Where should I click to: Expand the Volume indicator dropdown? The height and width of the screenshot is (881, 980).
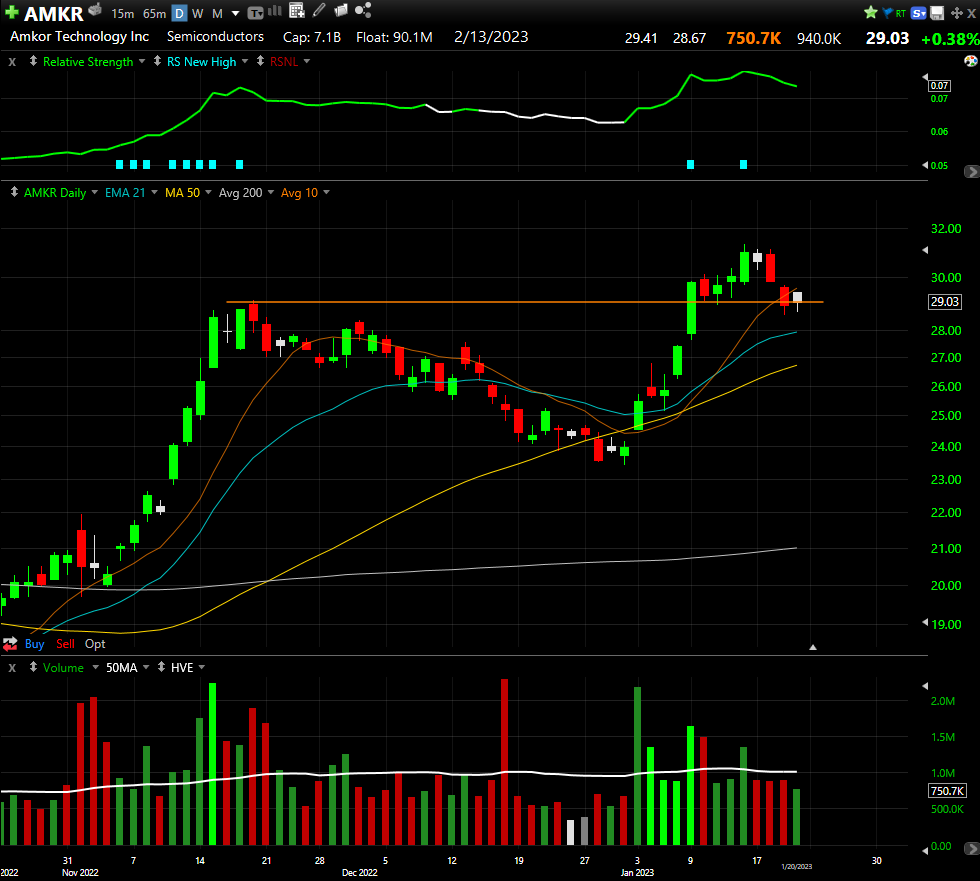(96, 667)
